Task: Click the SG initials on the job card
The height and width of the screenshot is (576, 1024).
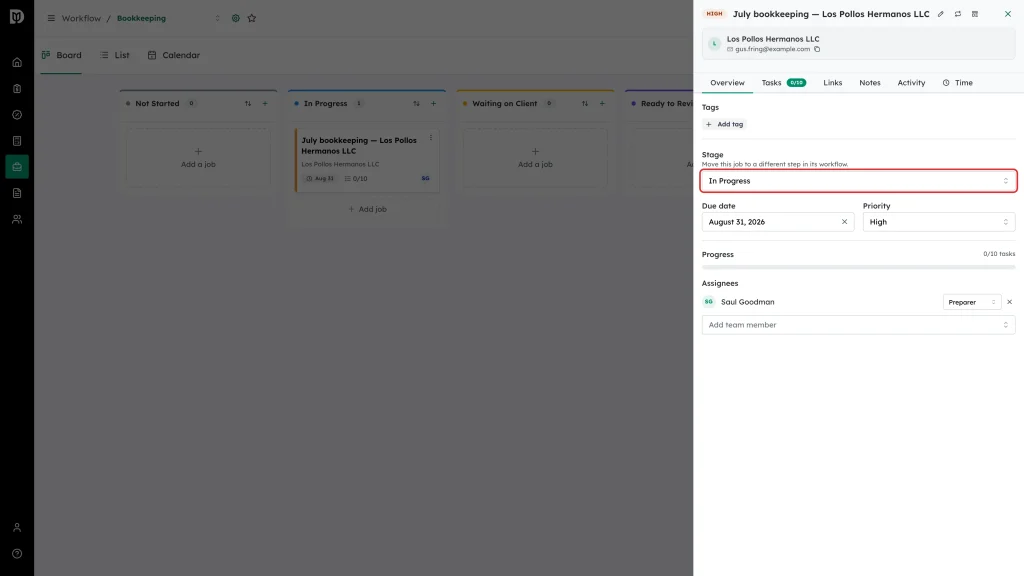Action: pyautogui.click(x=425, y=178)
